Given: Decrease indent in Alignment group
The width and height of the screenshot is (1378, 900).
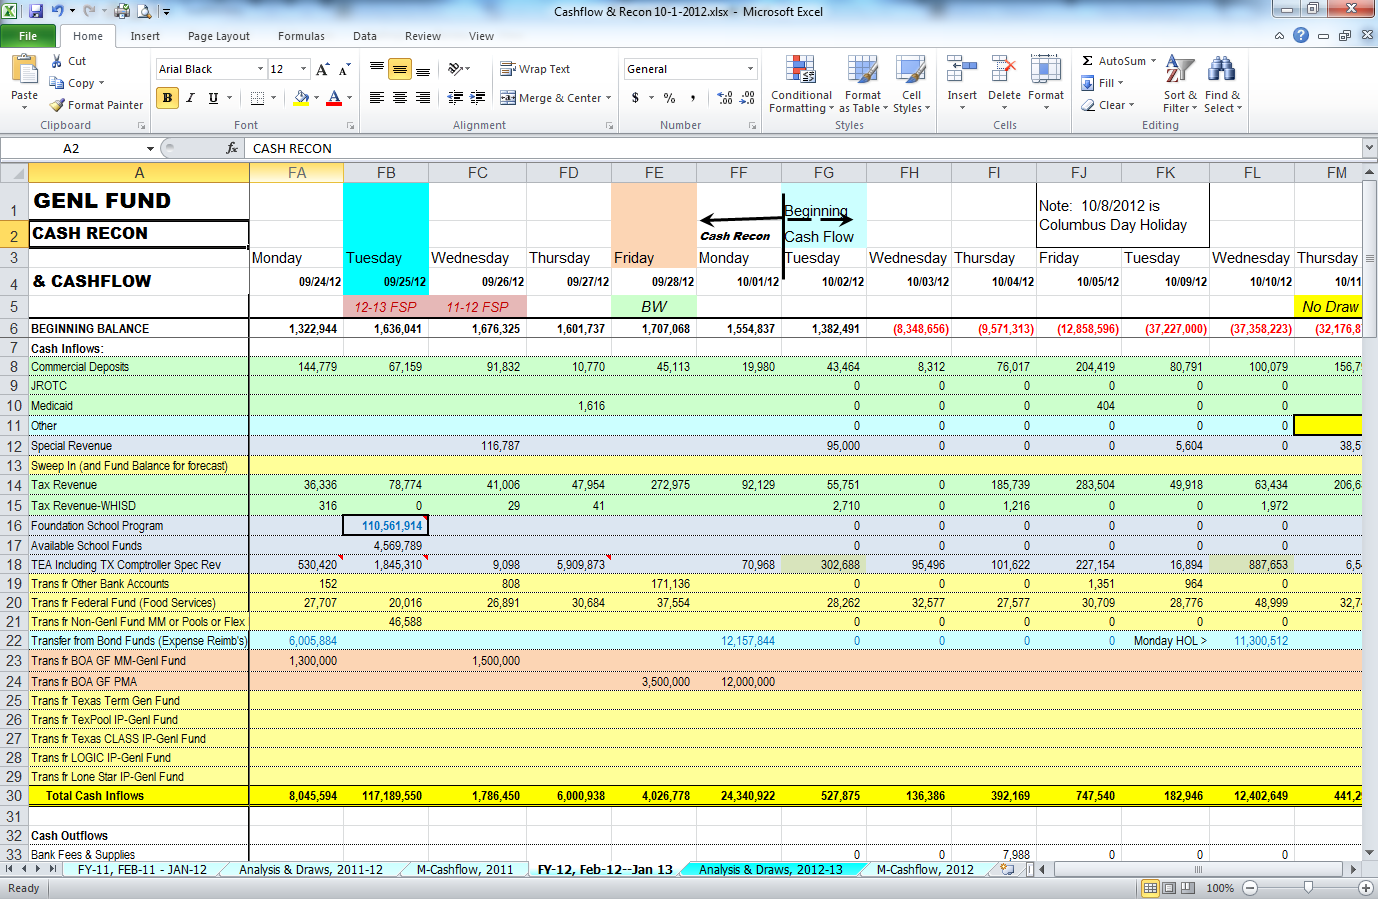Looking at the screenshot, I should click(456, 98).
